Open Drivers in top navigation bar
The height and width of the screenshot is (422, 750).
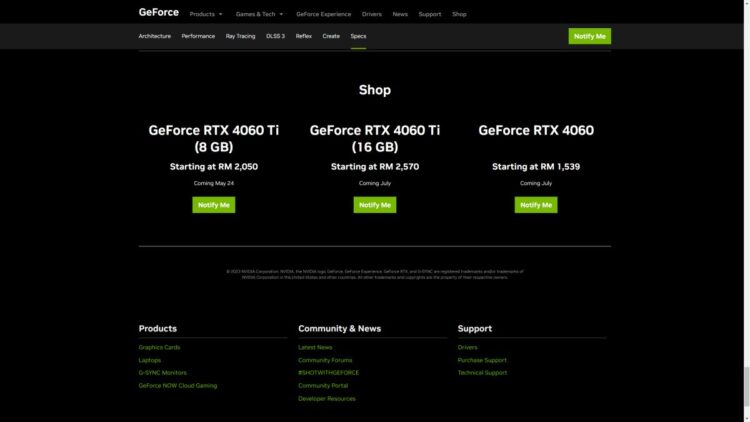372,14
